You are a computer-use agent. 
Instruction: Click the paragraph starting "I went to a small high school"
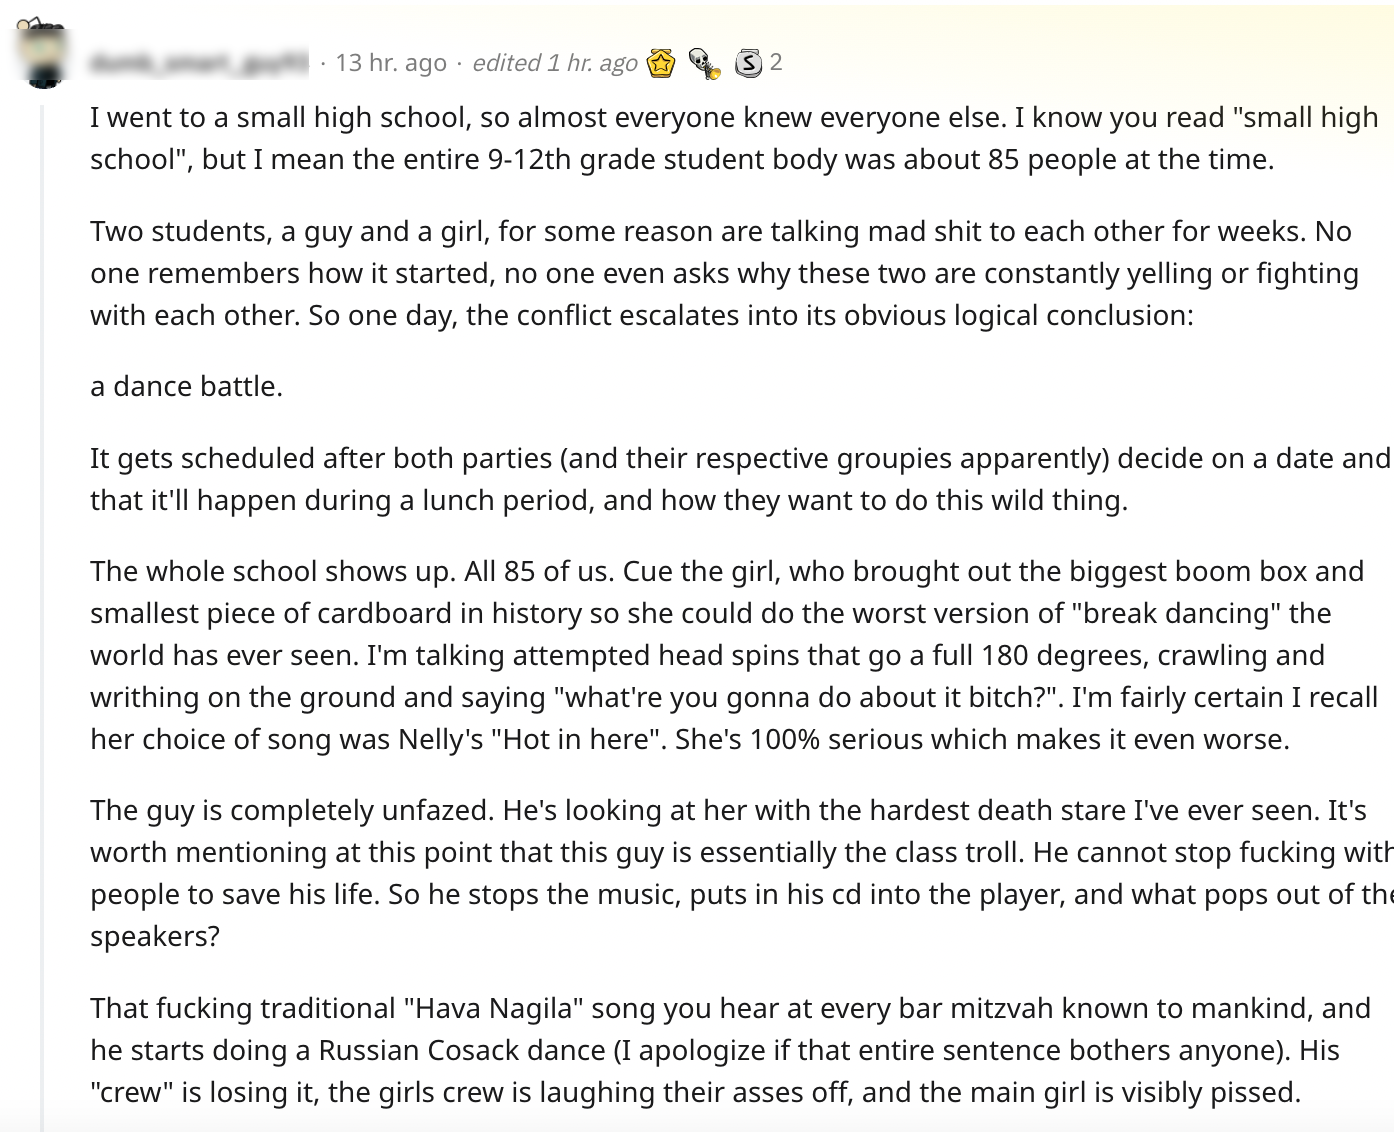click(682, 138)
